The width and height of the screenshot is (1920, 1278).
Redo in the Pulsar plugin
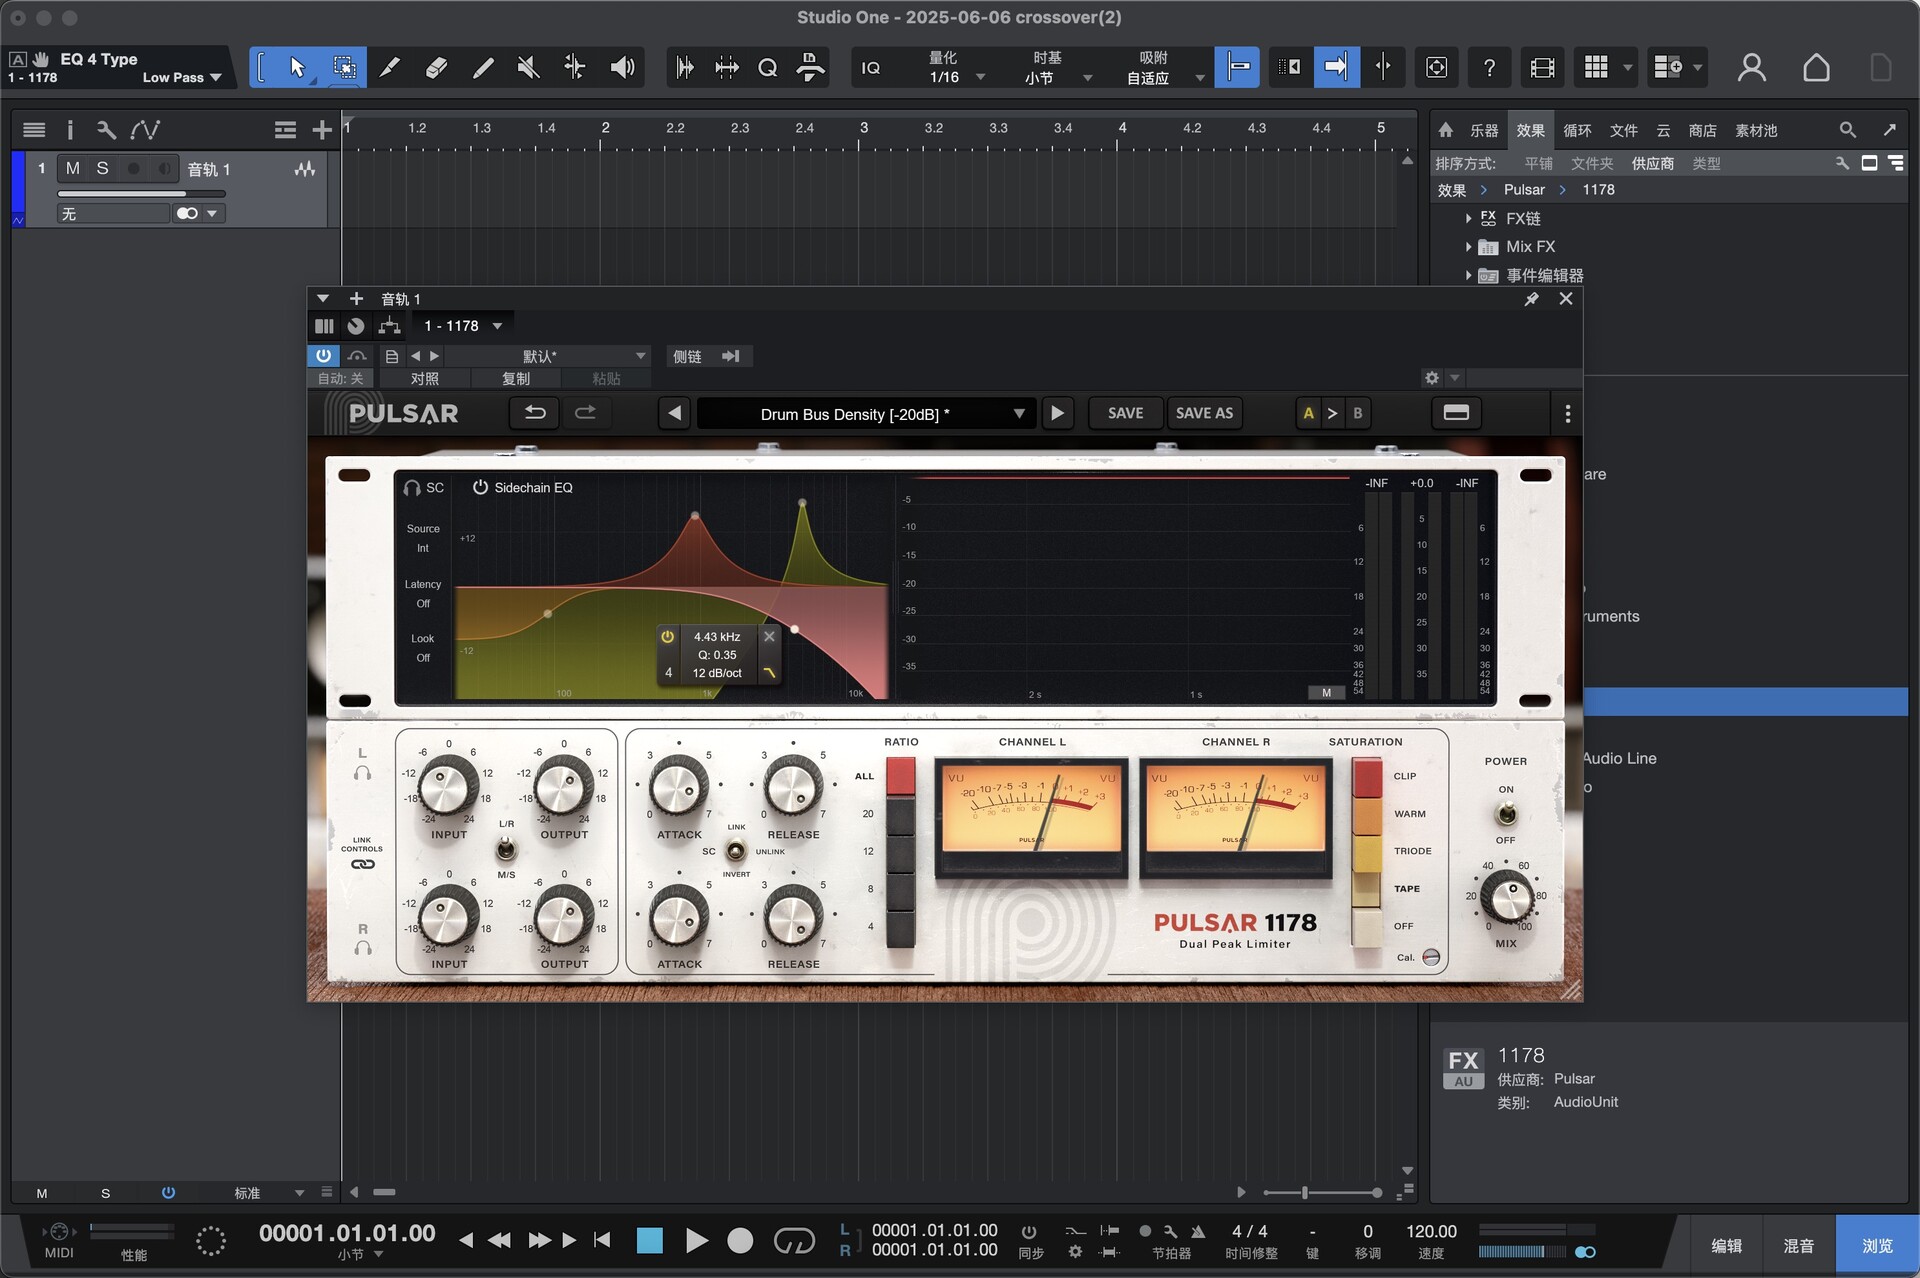pyautogui.click(x=586, y=413)
